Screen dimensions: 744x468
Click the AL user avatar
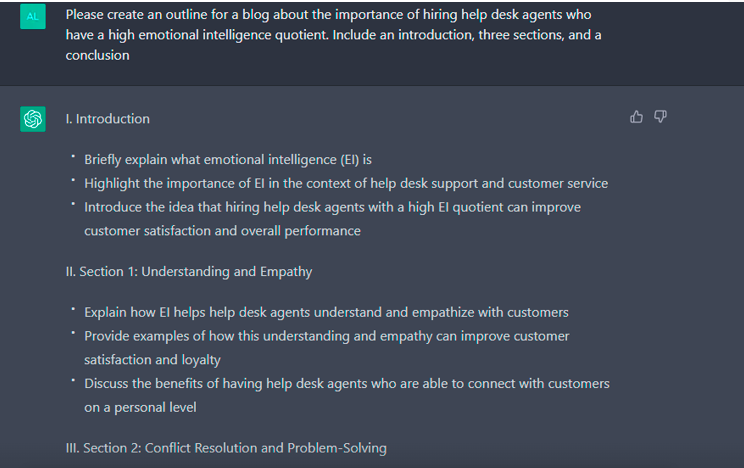(33, 16)
